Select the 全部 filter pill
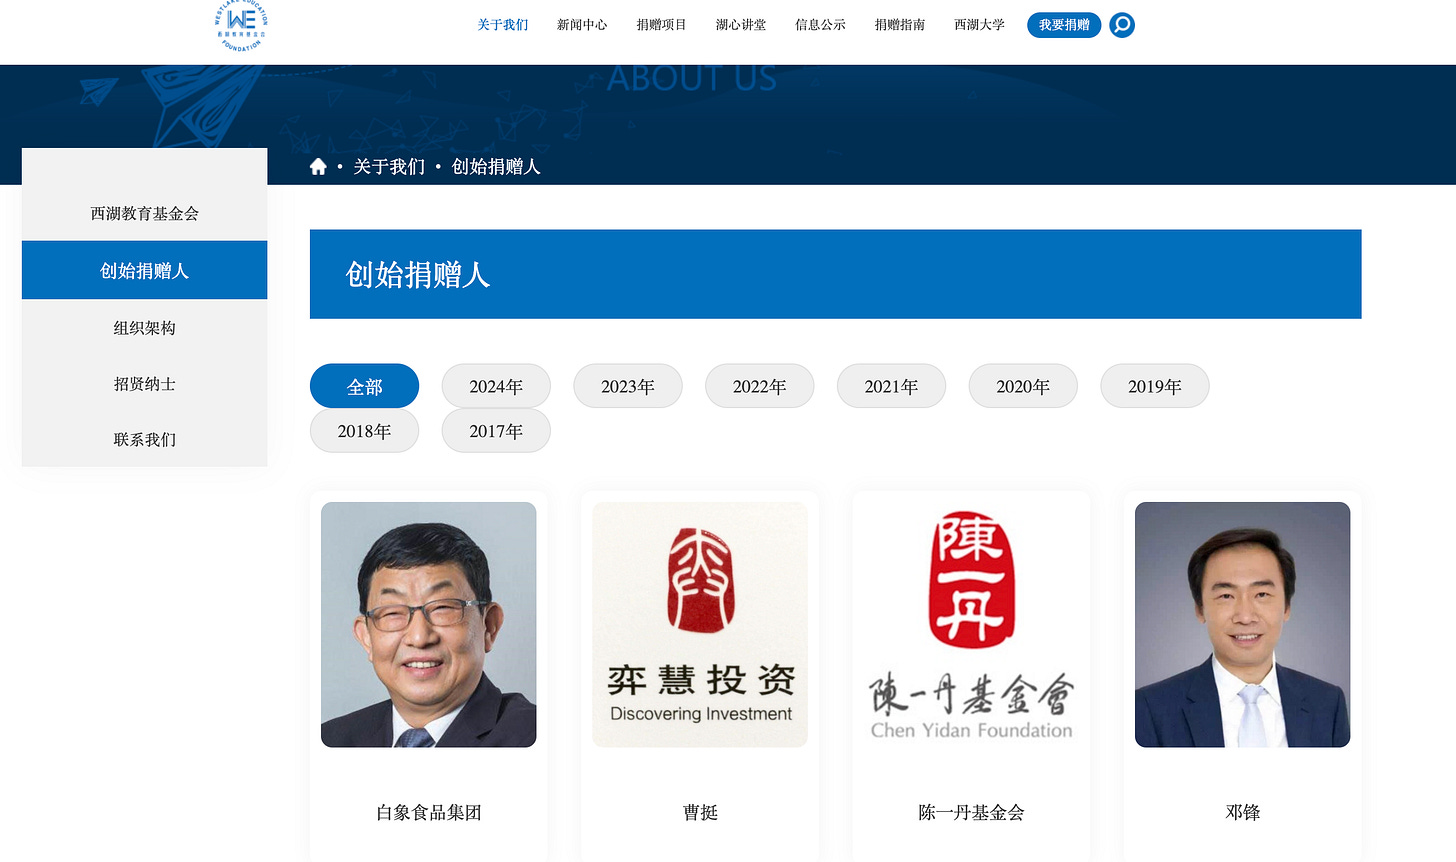1456x862 pixels. point(364,386)
